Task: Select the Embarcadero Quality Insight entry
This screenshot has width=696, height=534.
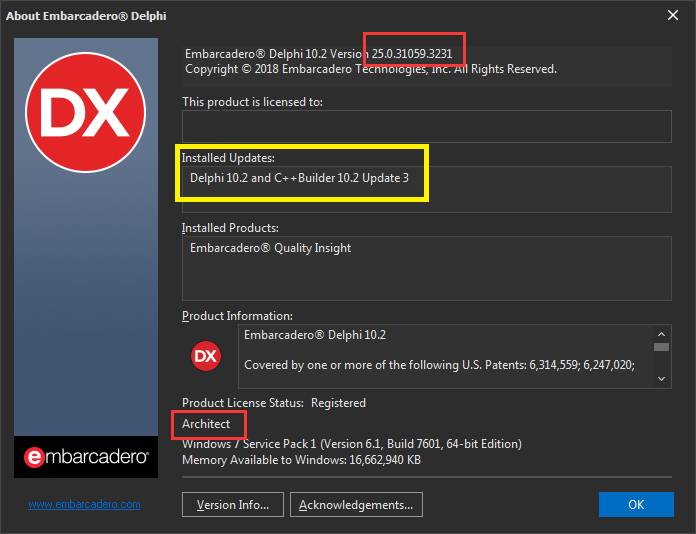Action: pyautogui.click(x=270, y=248)
